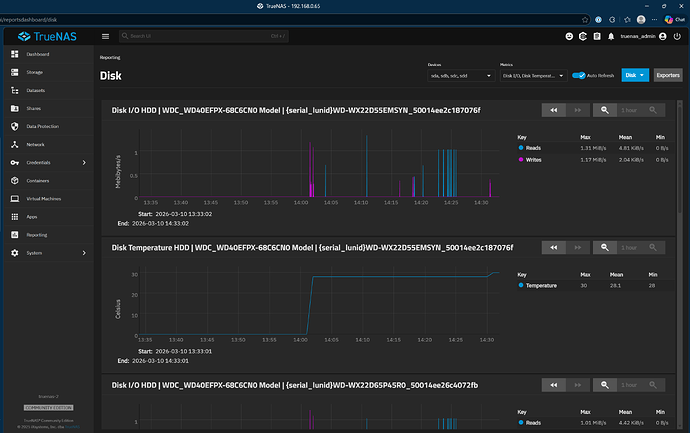Click the Reporting breadcrumb

[x=110, y=57]
